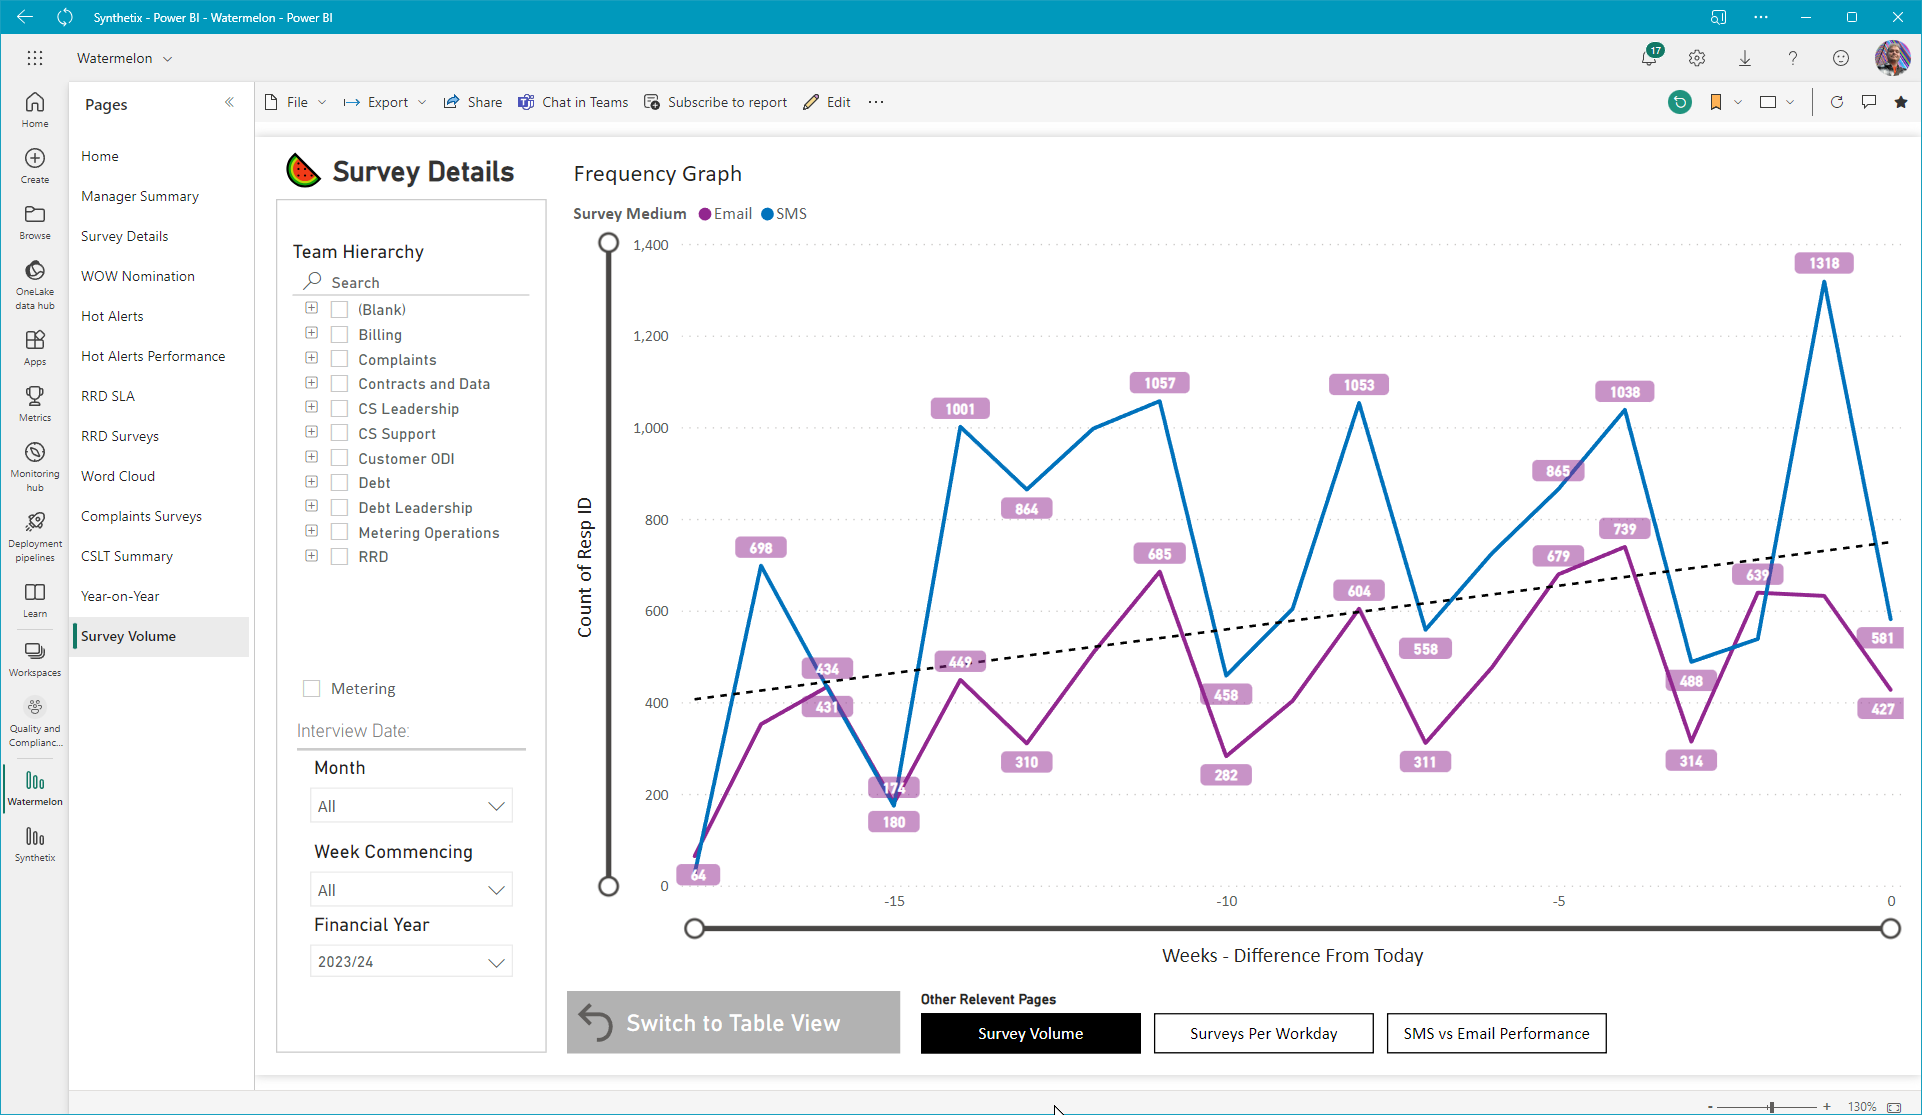Select the RRD checkbox in hierarchy

[339, 557]
